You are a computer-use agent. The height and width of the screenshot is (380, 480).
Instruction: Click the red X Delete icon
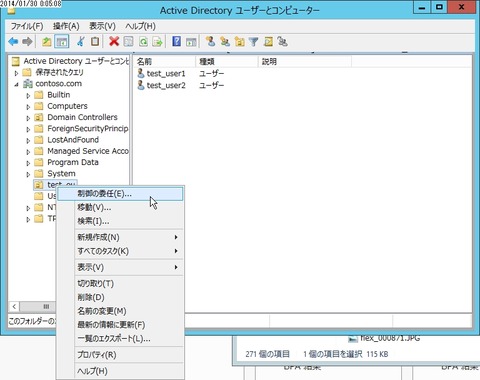114,42
